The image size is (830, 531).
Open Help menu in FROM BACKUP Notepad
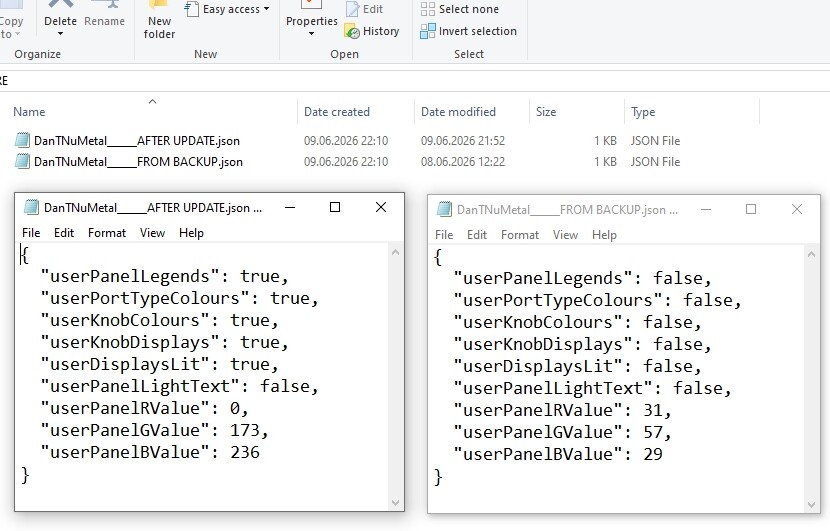click(x=604, y=235)
